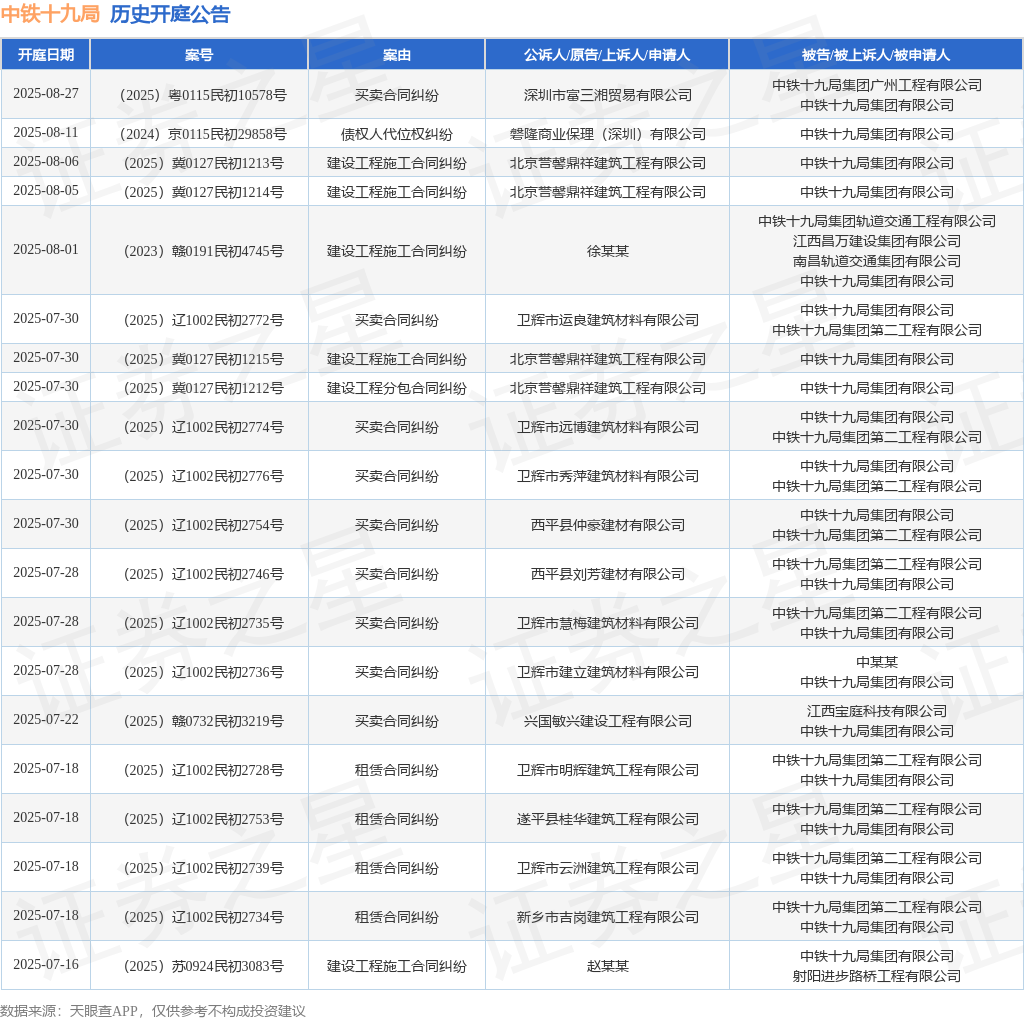Click plaintiff 新乡市吉岗建筑工程有限公司
The image size is (1024, 1020).
607,917
